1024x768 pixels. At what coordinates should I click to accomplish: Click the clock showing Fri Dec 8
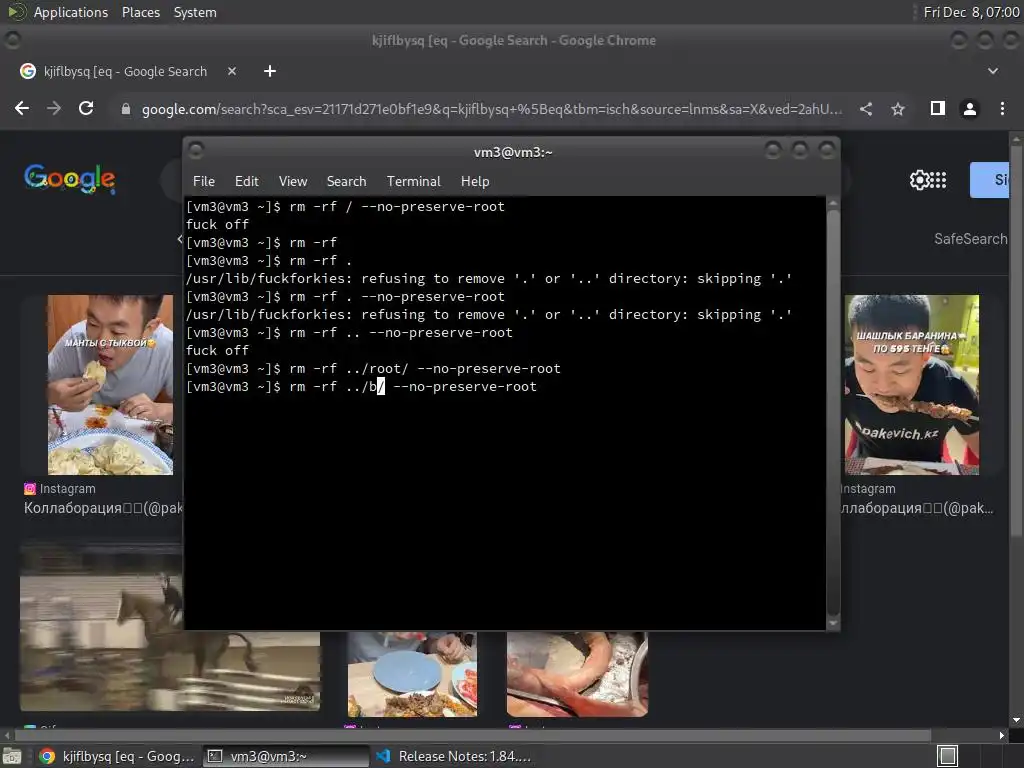(971, 12)
